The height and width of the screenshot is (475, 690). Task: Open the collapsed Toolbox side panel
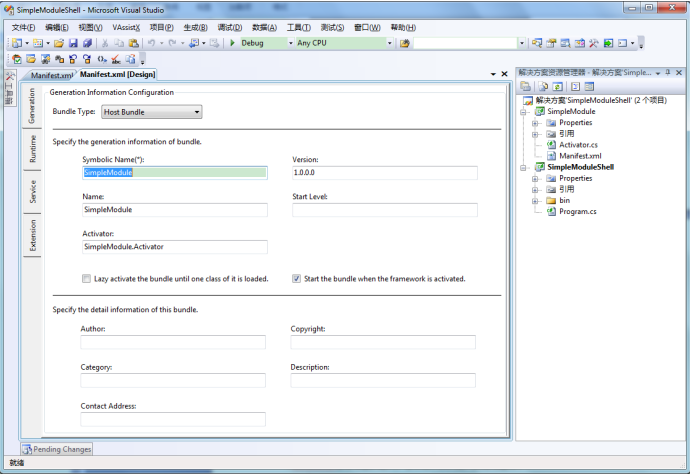tap(10, 88)
